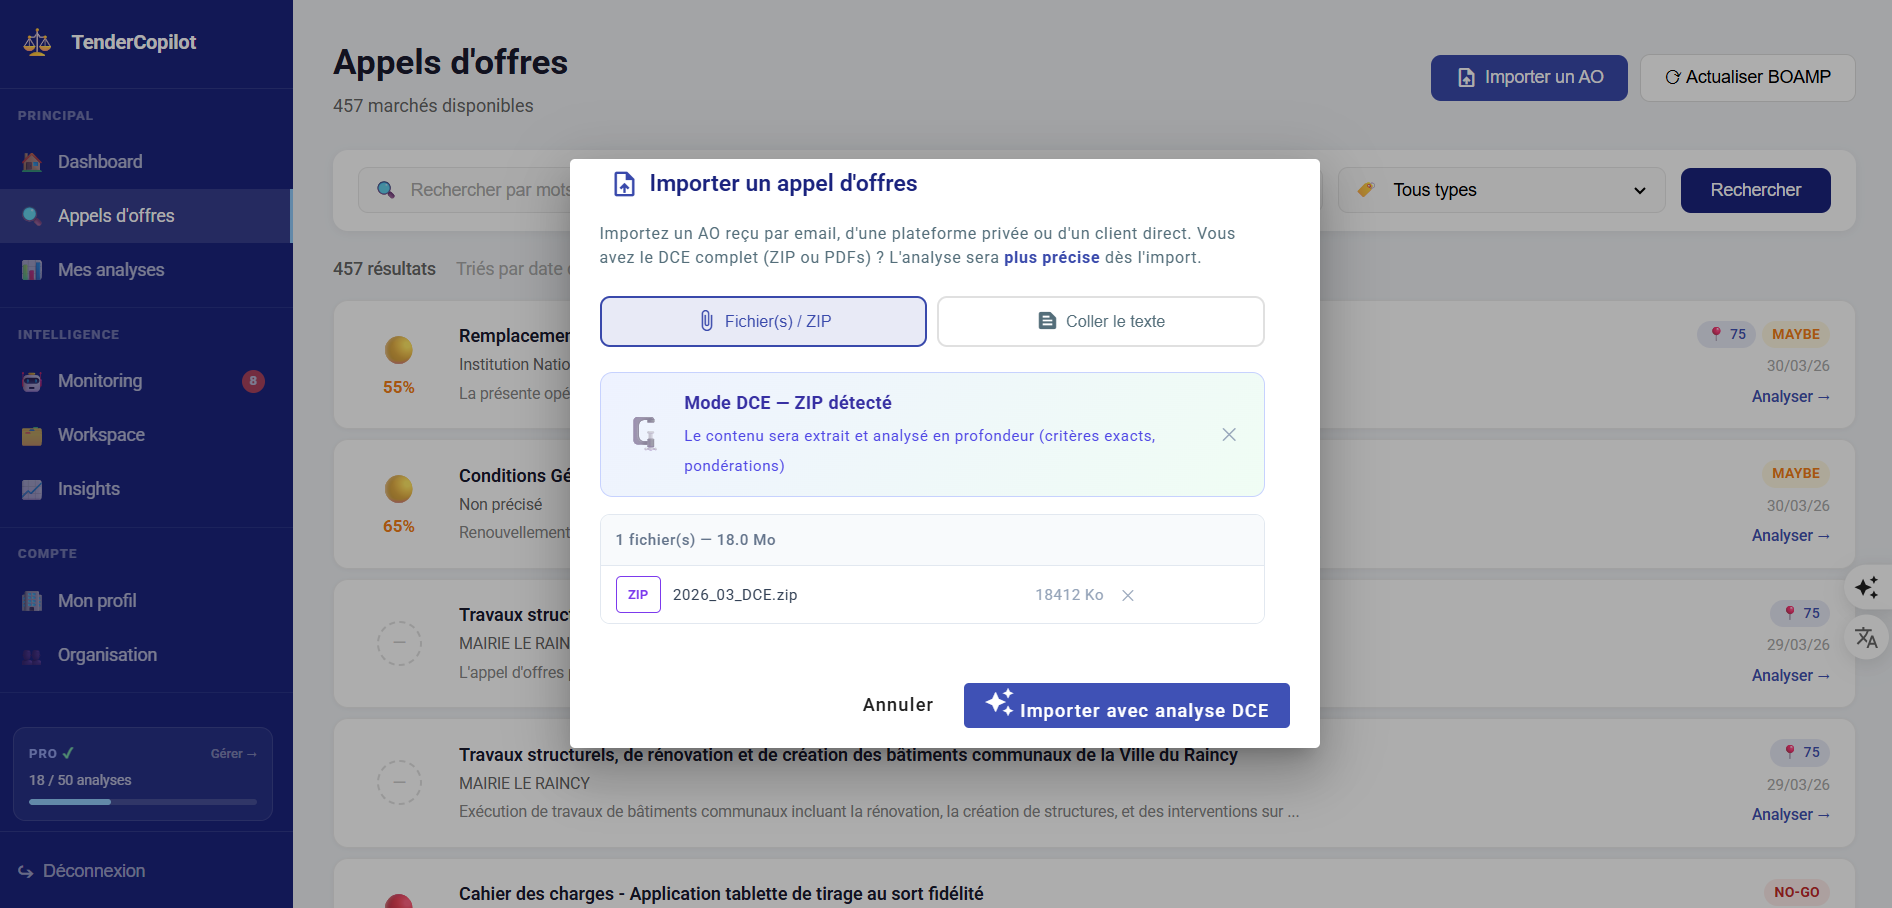1892x908 pixels.
Task: Click the 18/50 analyses usage progress bar
Action: (x=142, y=801)
